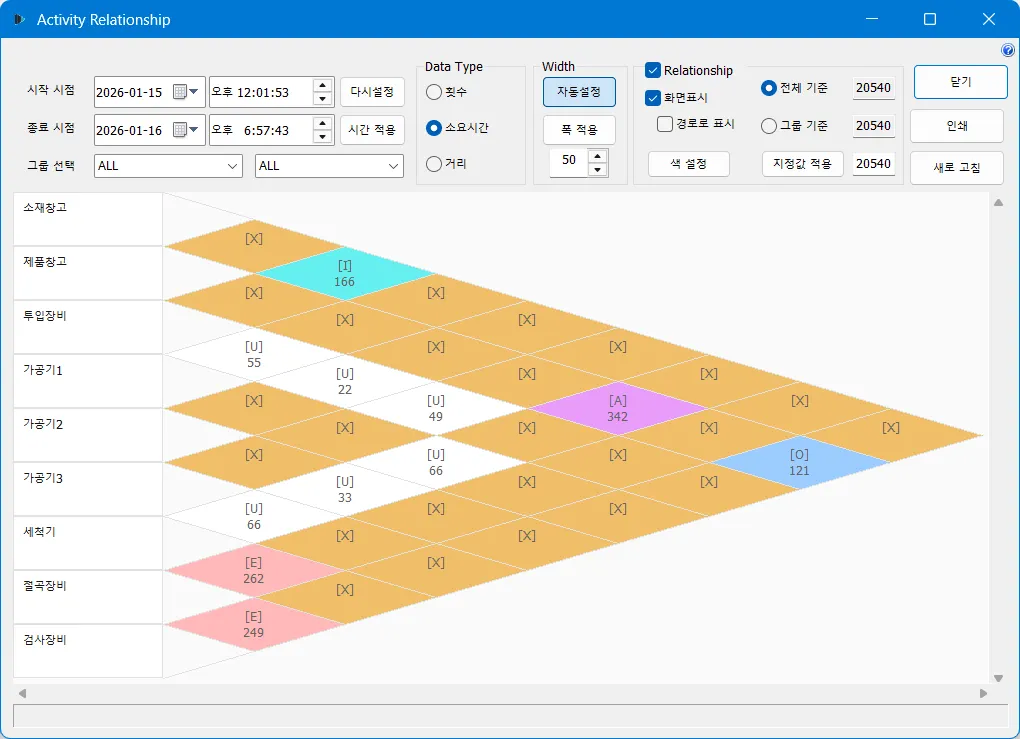
Task: Click the 인쇄 print button
Action: (956, 126)
